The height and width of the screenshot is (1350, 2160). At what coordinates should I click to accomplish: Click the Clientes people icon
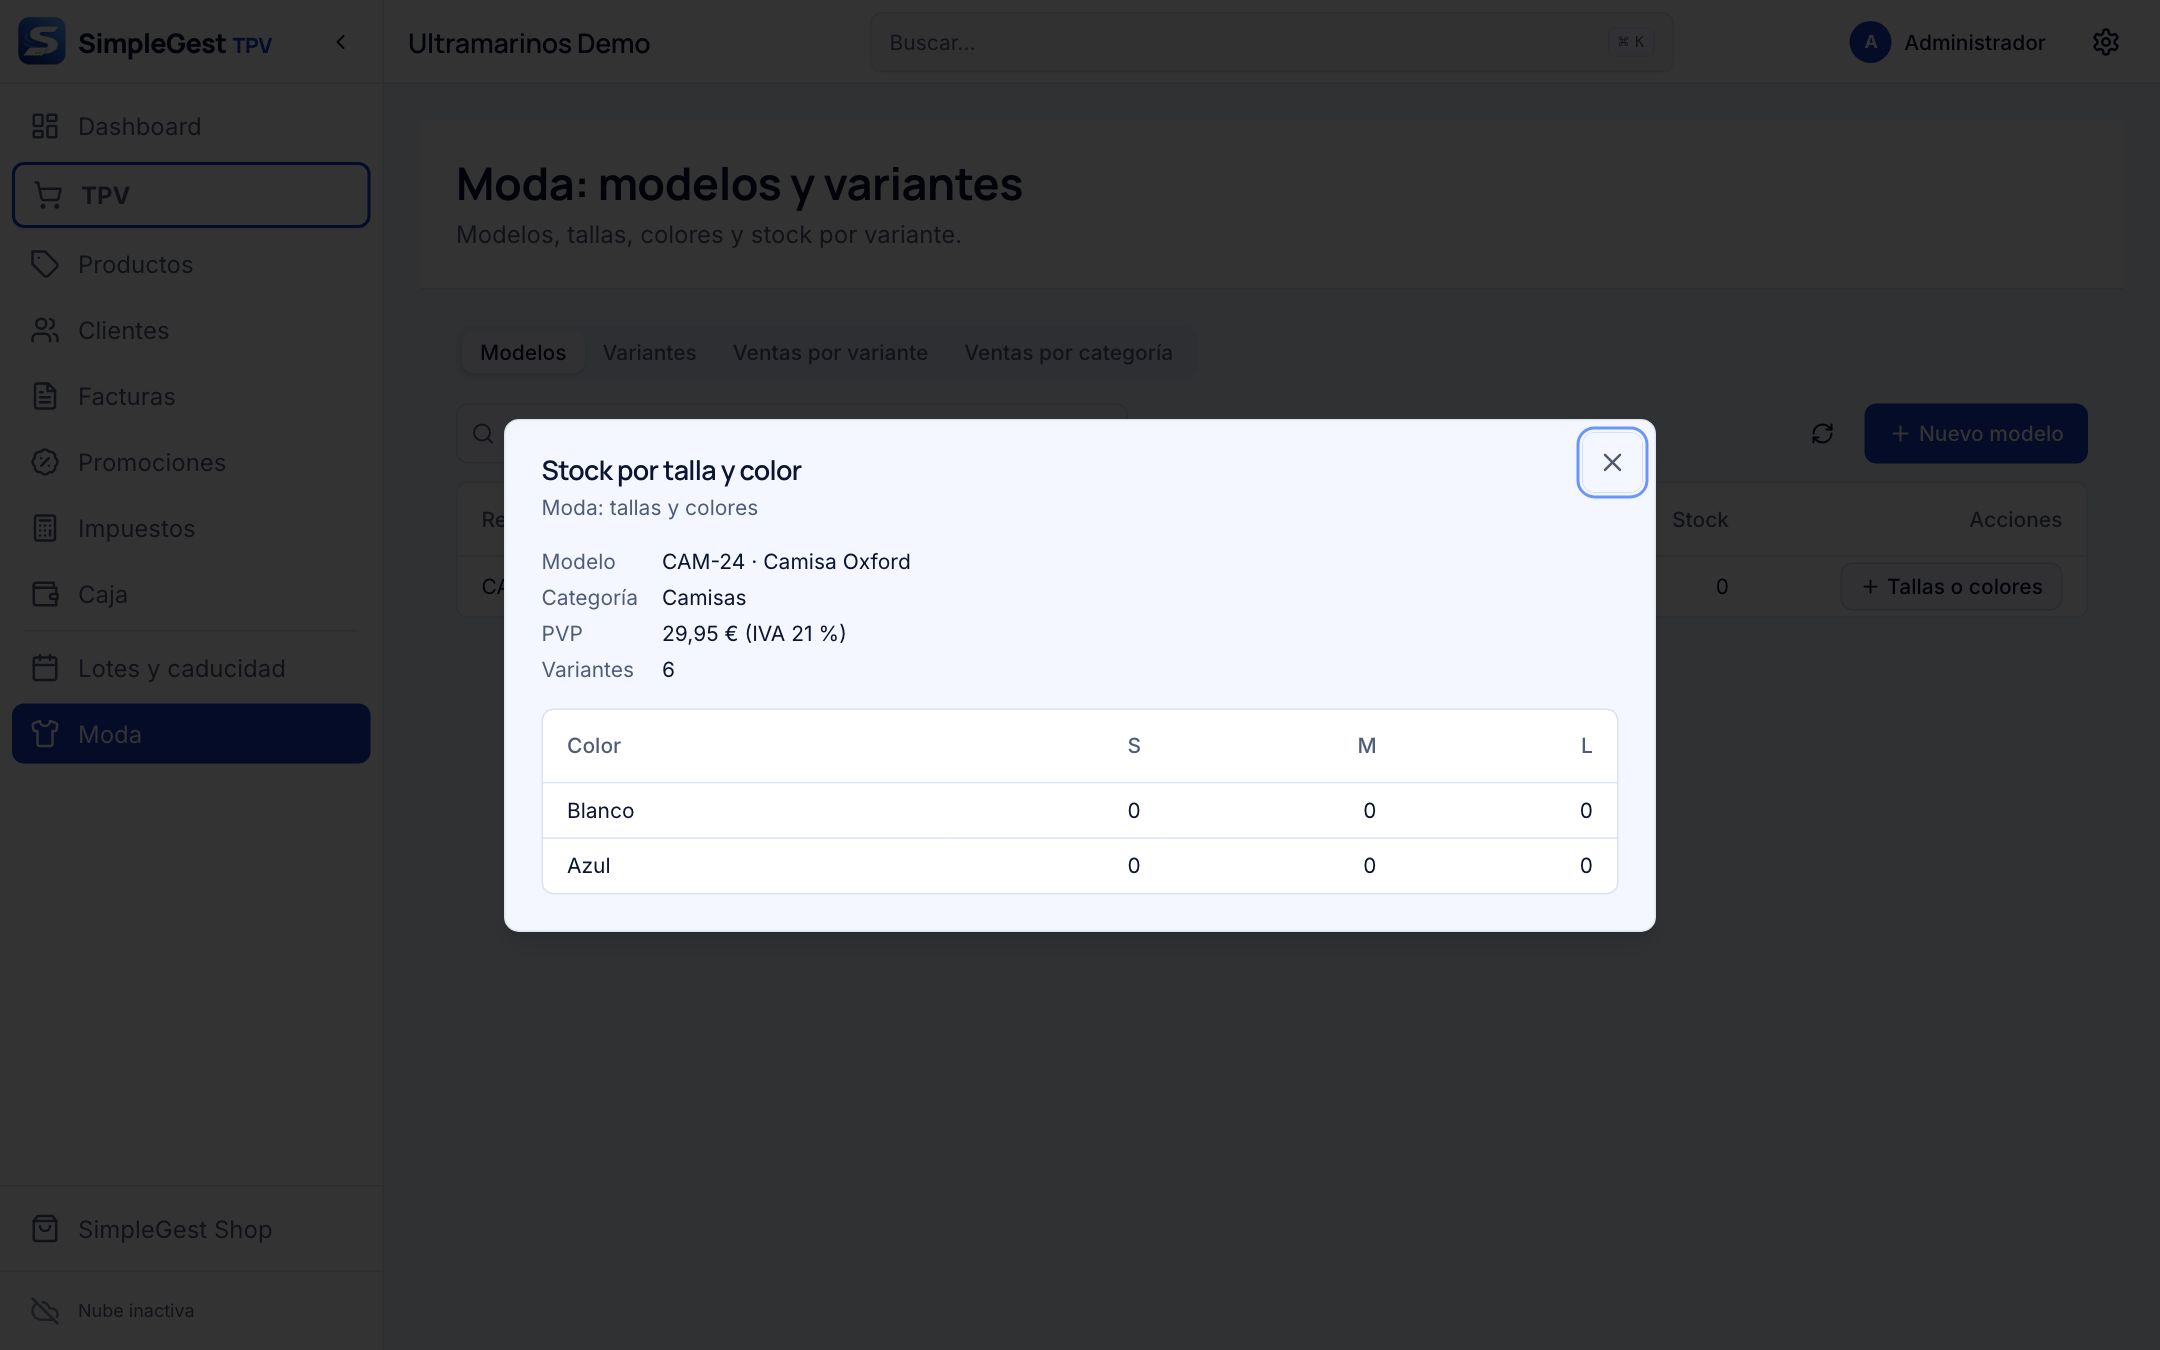(45, 330)
